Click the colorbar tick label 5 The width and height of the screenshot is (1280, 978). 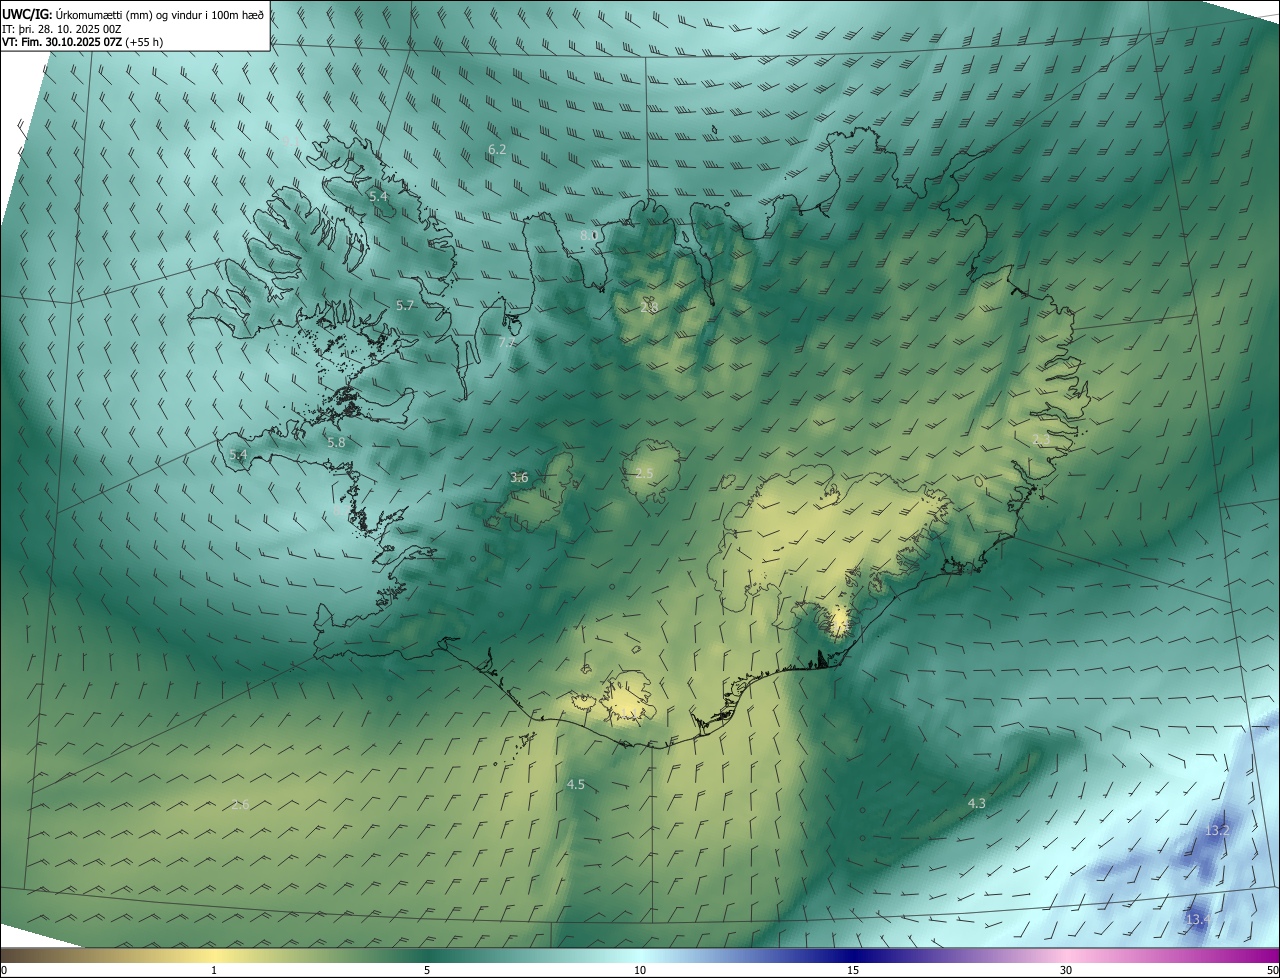point(427,970)
